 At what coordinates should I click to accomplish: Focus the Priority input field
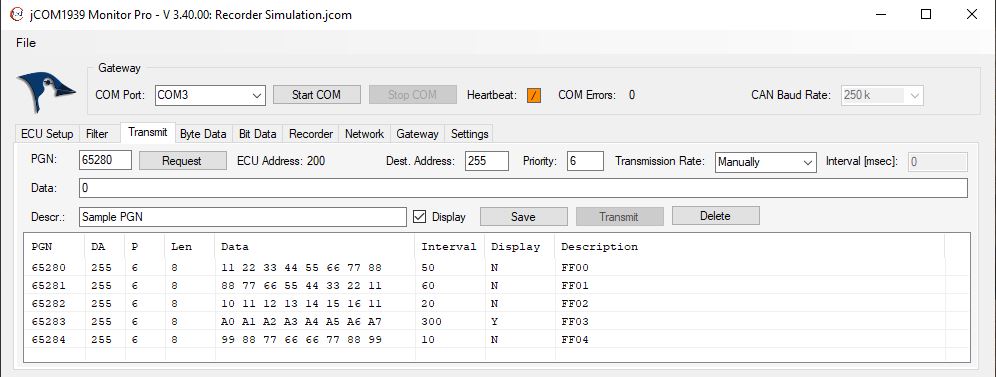(x=585, y=161)
